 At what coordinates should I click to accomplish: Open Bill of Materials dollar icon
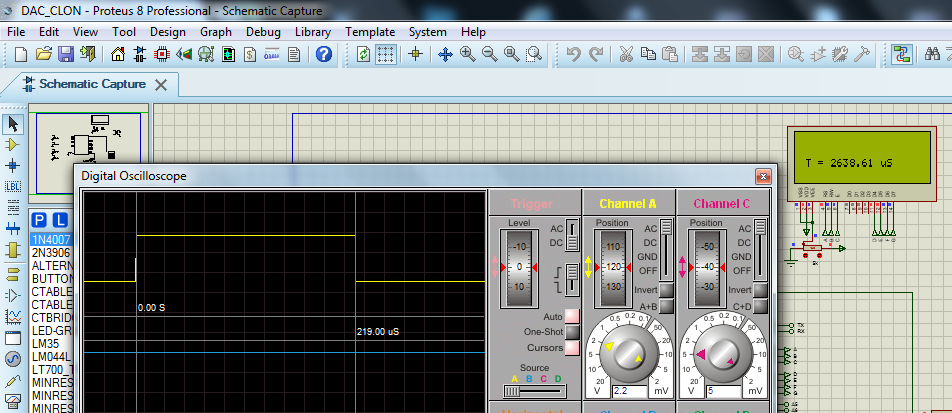coord(250,55)
